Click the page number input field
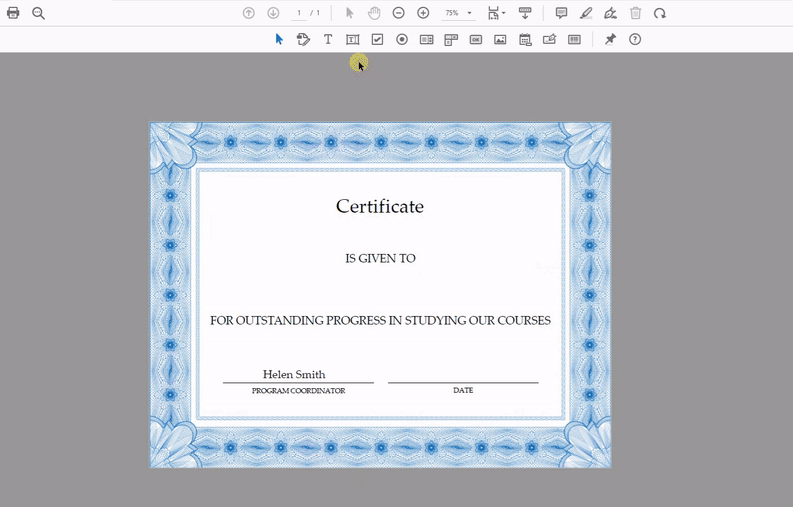This screenshot has width=793, height=507. pyautogui.click(x=298, y=13)
